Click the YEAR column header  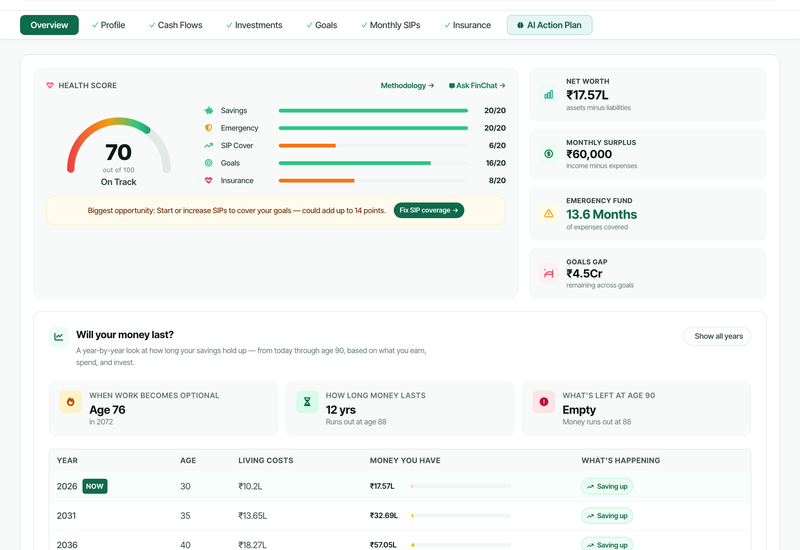(x=67, y=460)
